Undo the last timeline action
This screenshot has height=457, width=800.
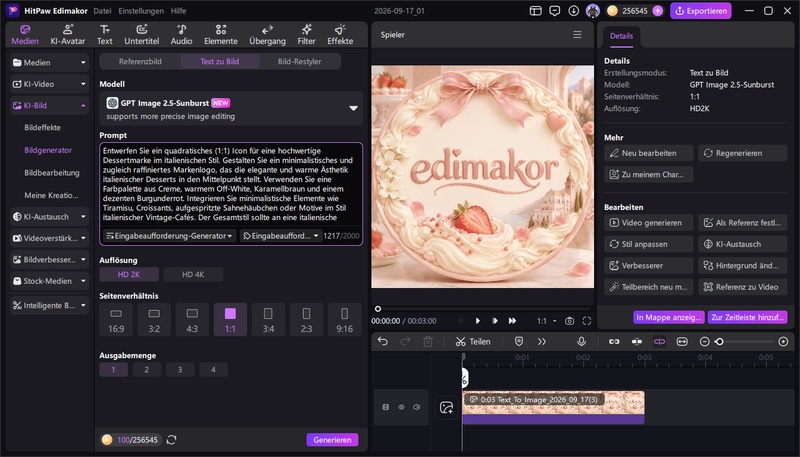tap(383, 342)
